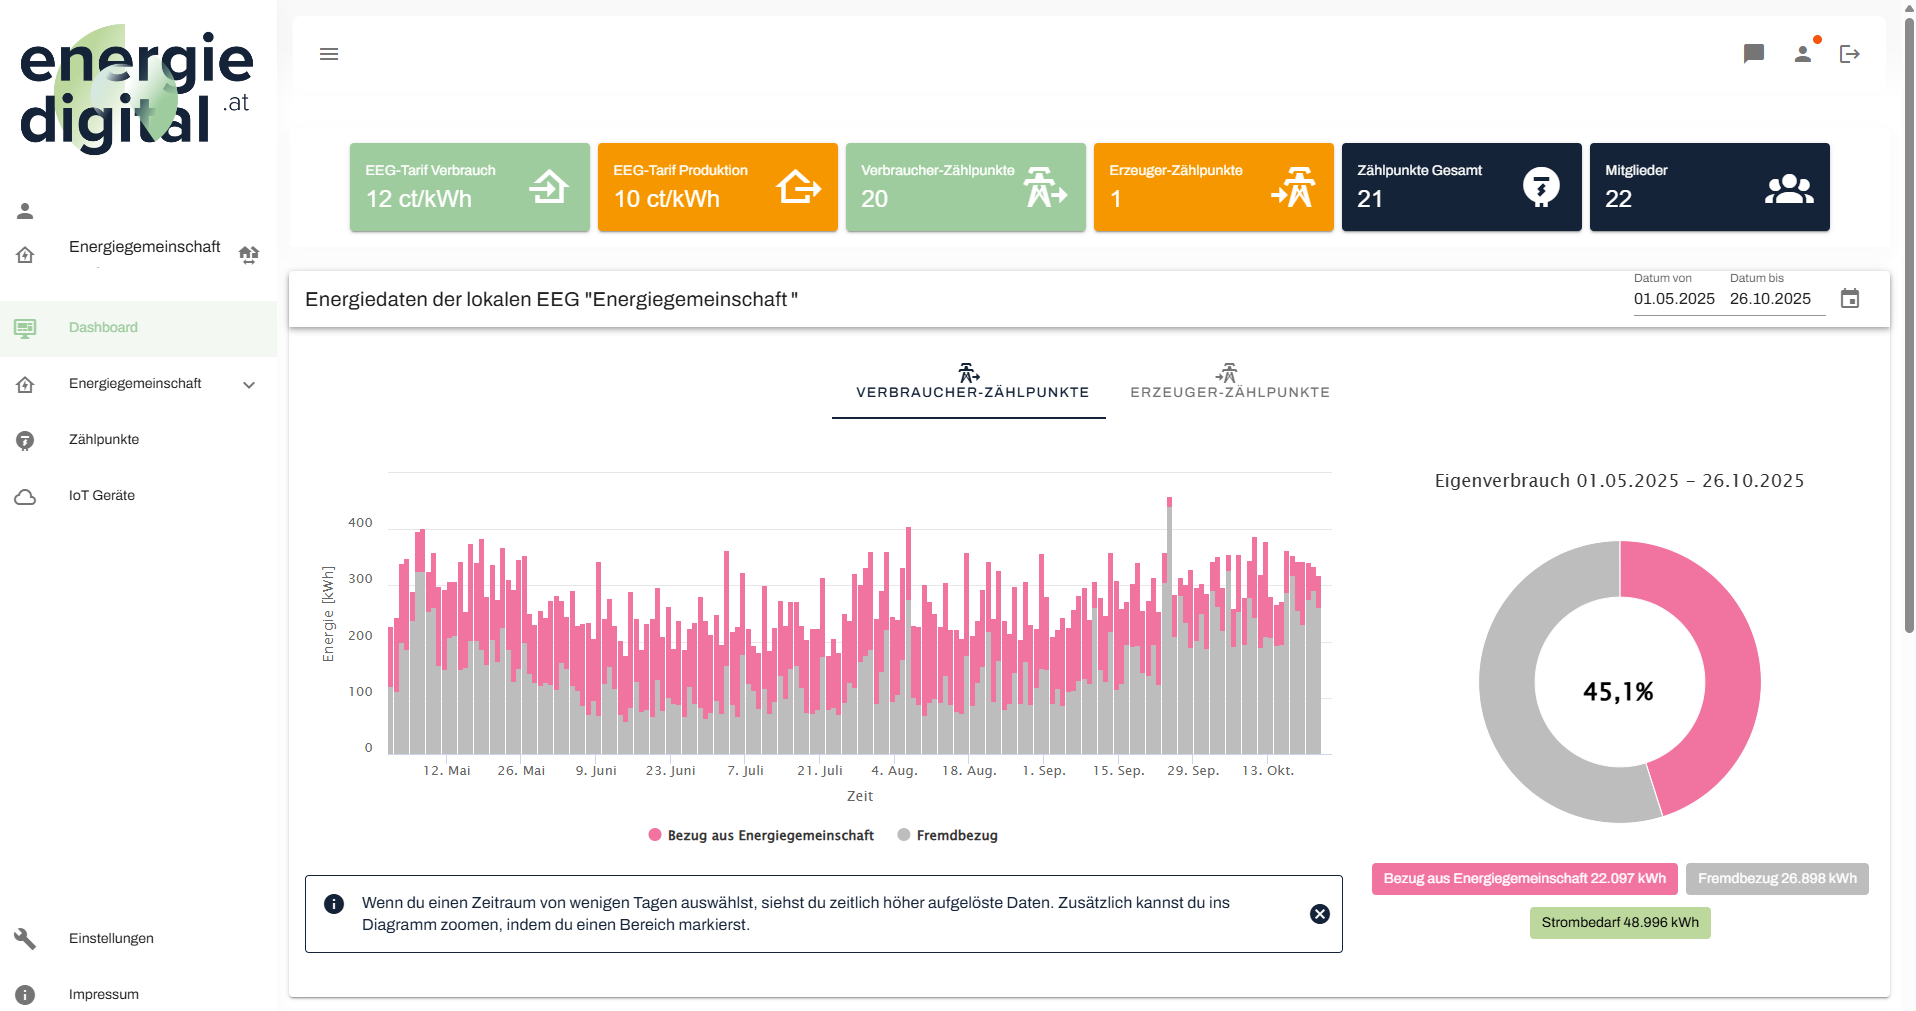Dismiss the zoom hint info banner
This screenshot has height=1011, width=1916.
[x=1319, y=913]
